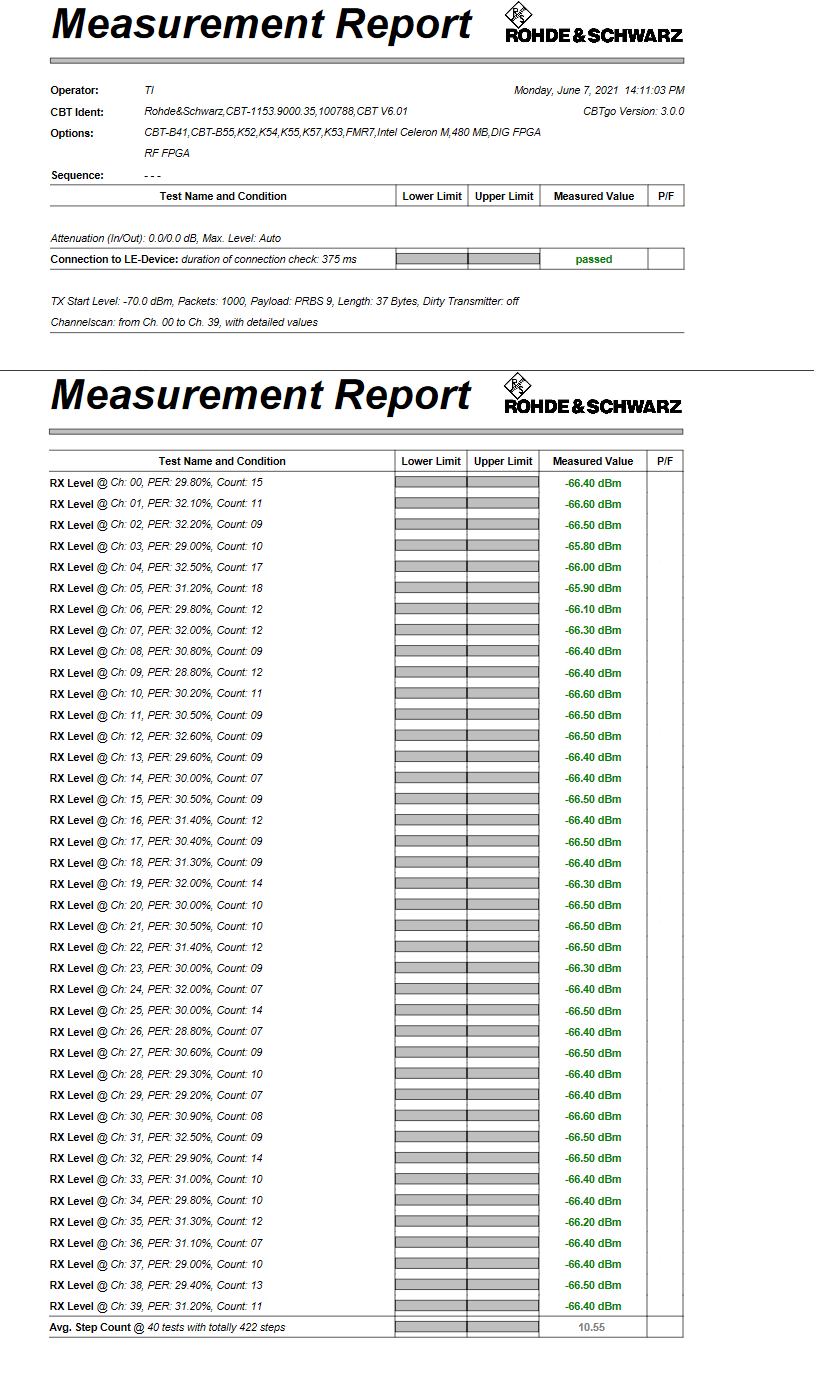The image size is (814, 1384).
Task: Select the P/F column checkbox area for Ch 00
Action: click(665, 483)
